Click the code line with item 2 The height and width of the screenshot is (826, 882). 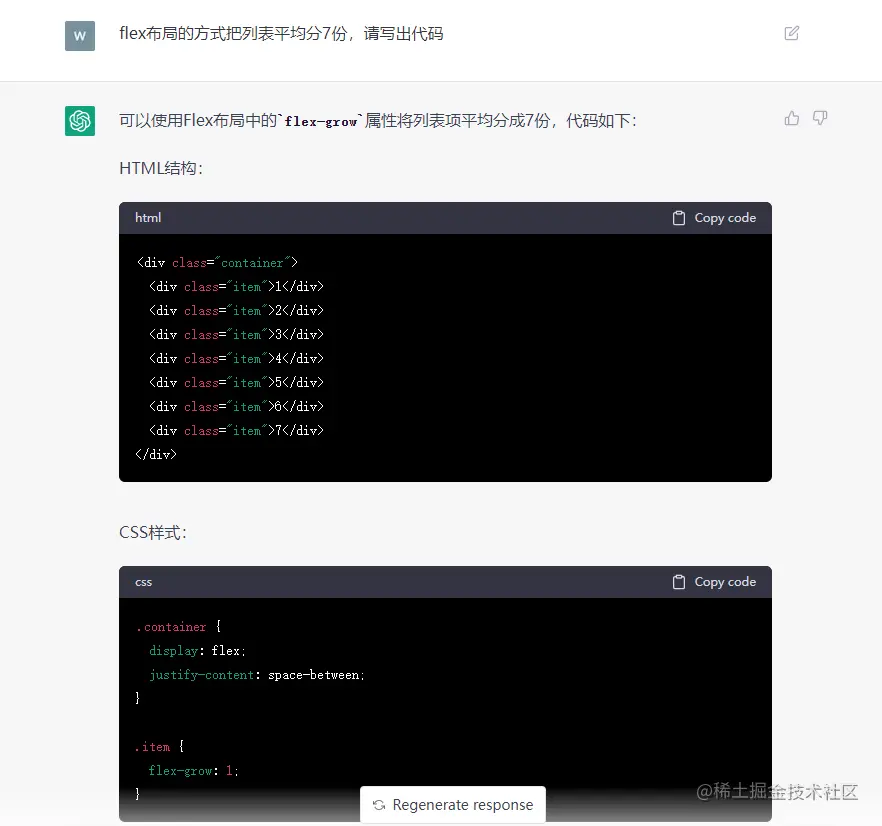coord(236,311)
